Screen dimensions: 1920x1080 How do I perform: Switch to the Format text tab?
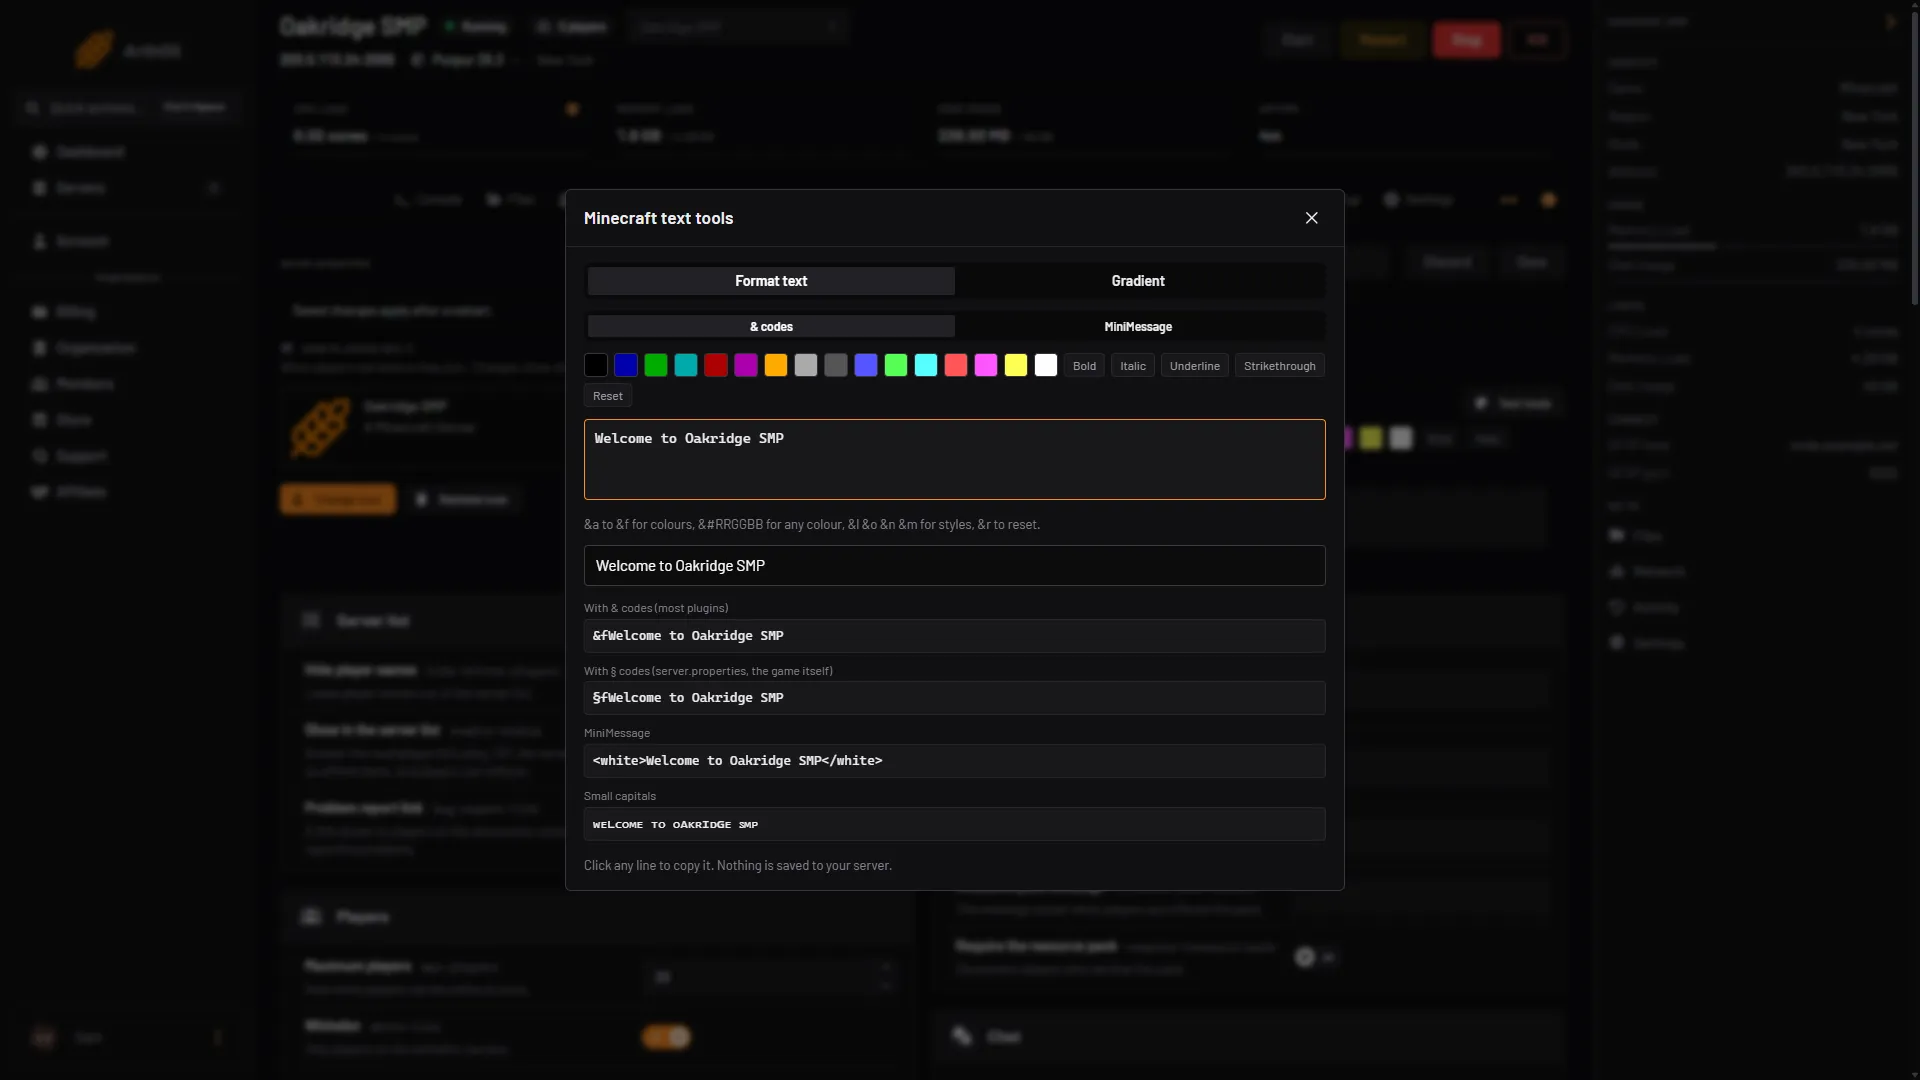coord(771,281)
